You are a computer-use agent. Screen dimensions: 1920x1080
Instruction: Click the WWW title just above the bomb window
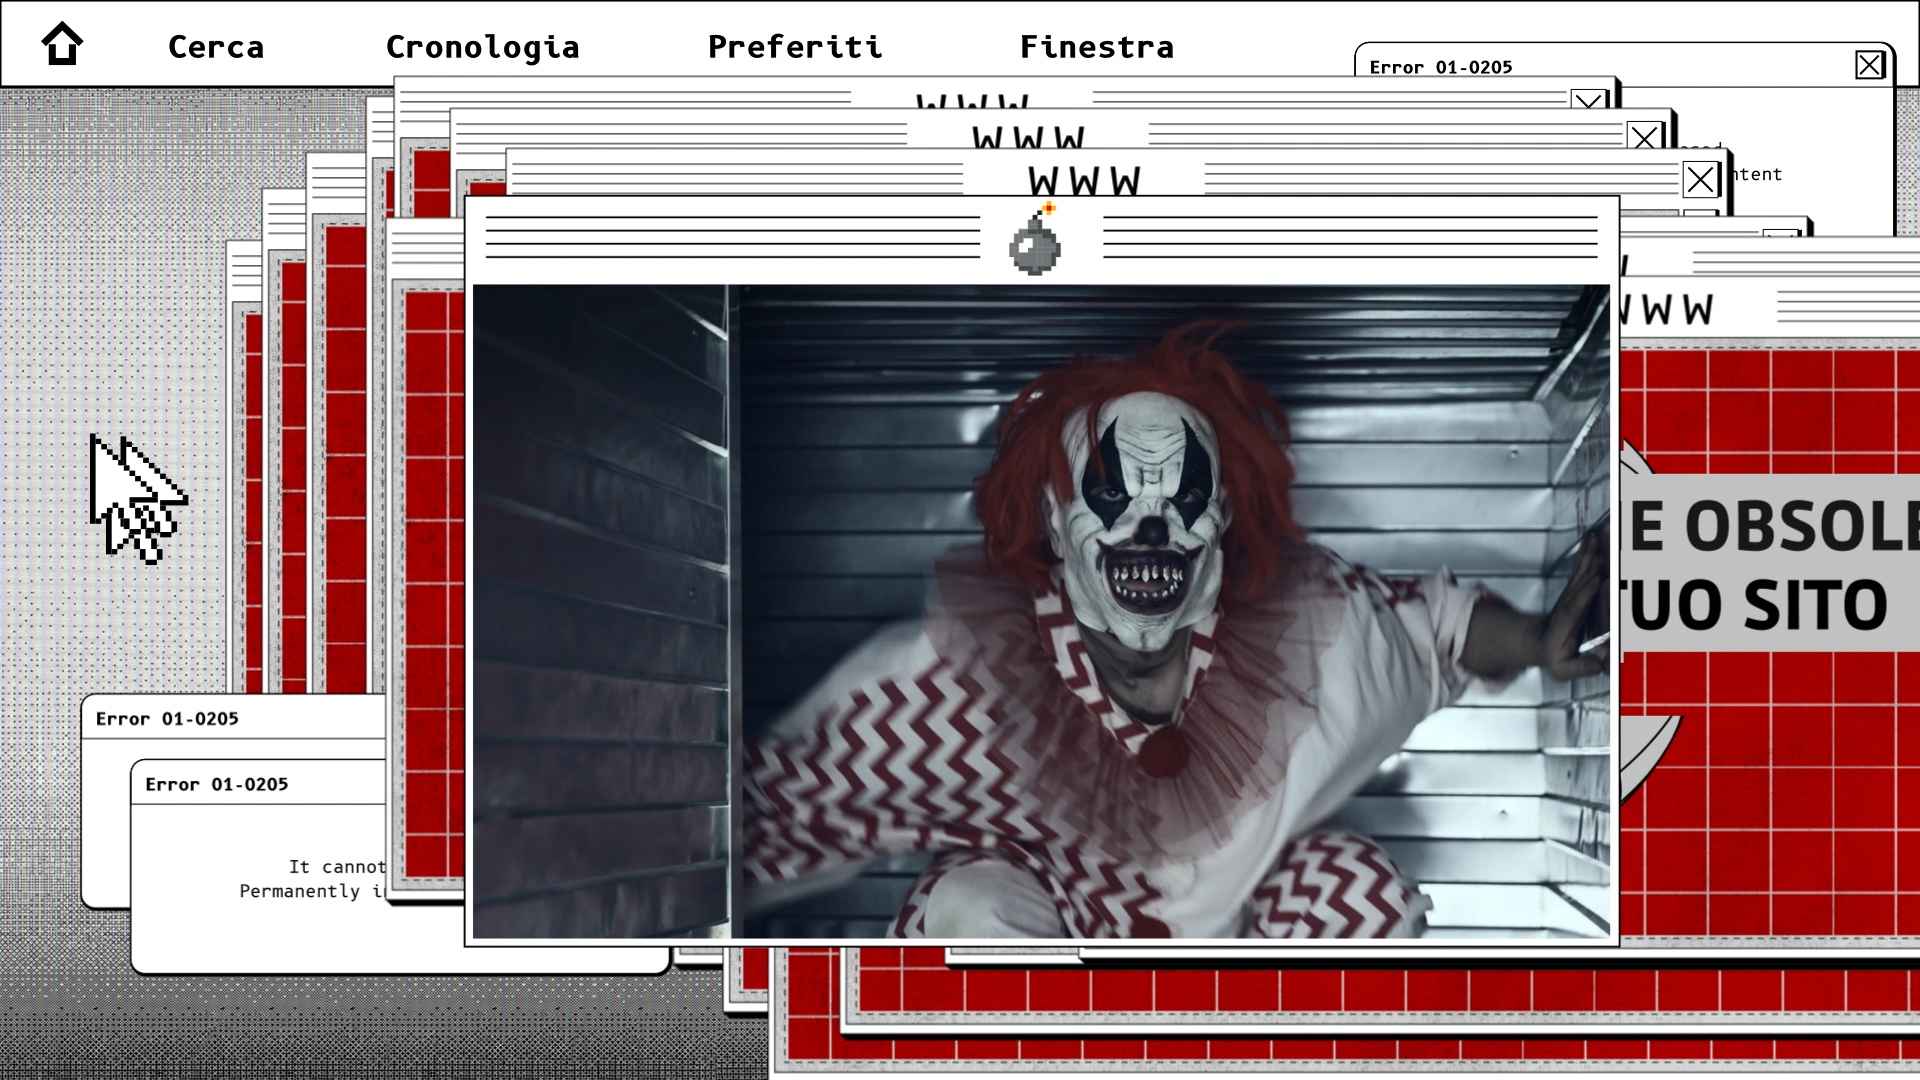(x=1084, y=181)
